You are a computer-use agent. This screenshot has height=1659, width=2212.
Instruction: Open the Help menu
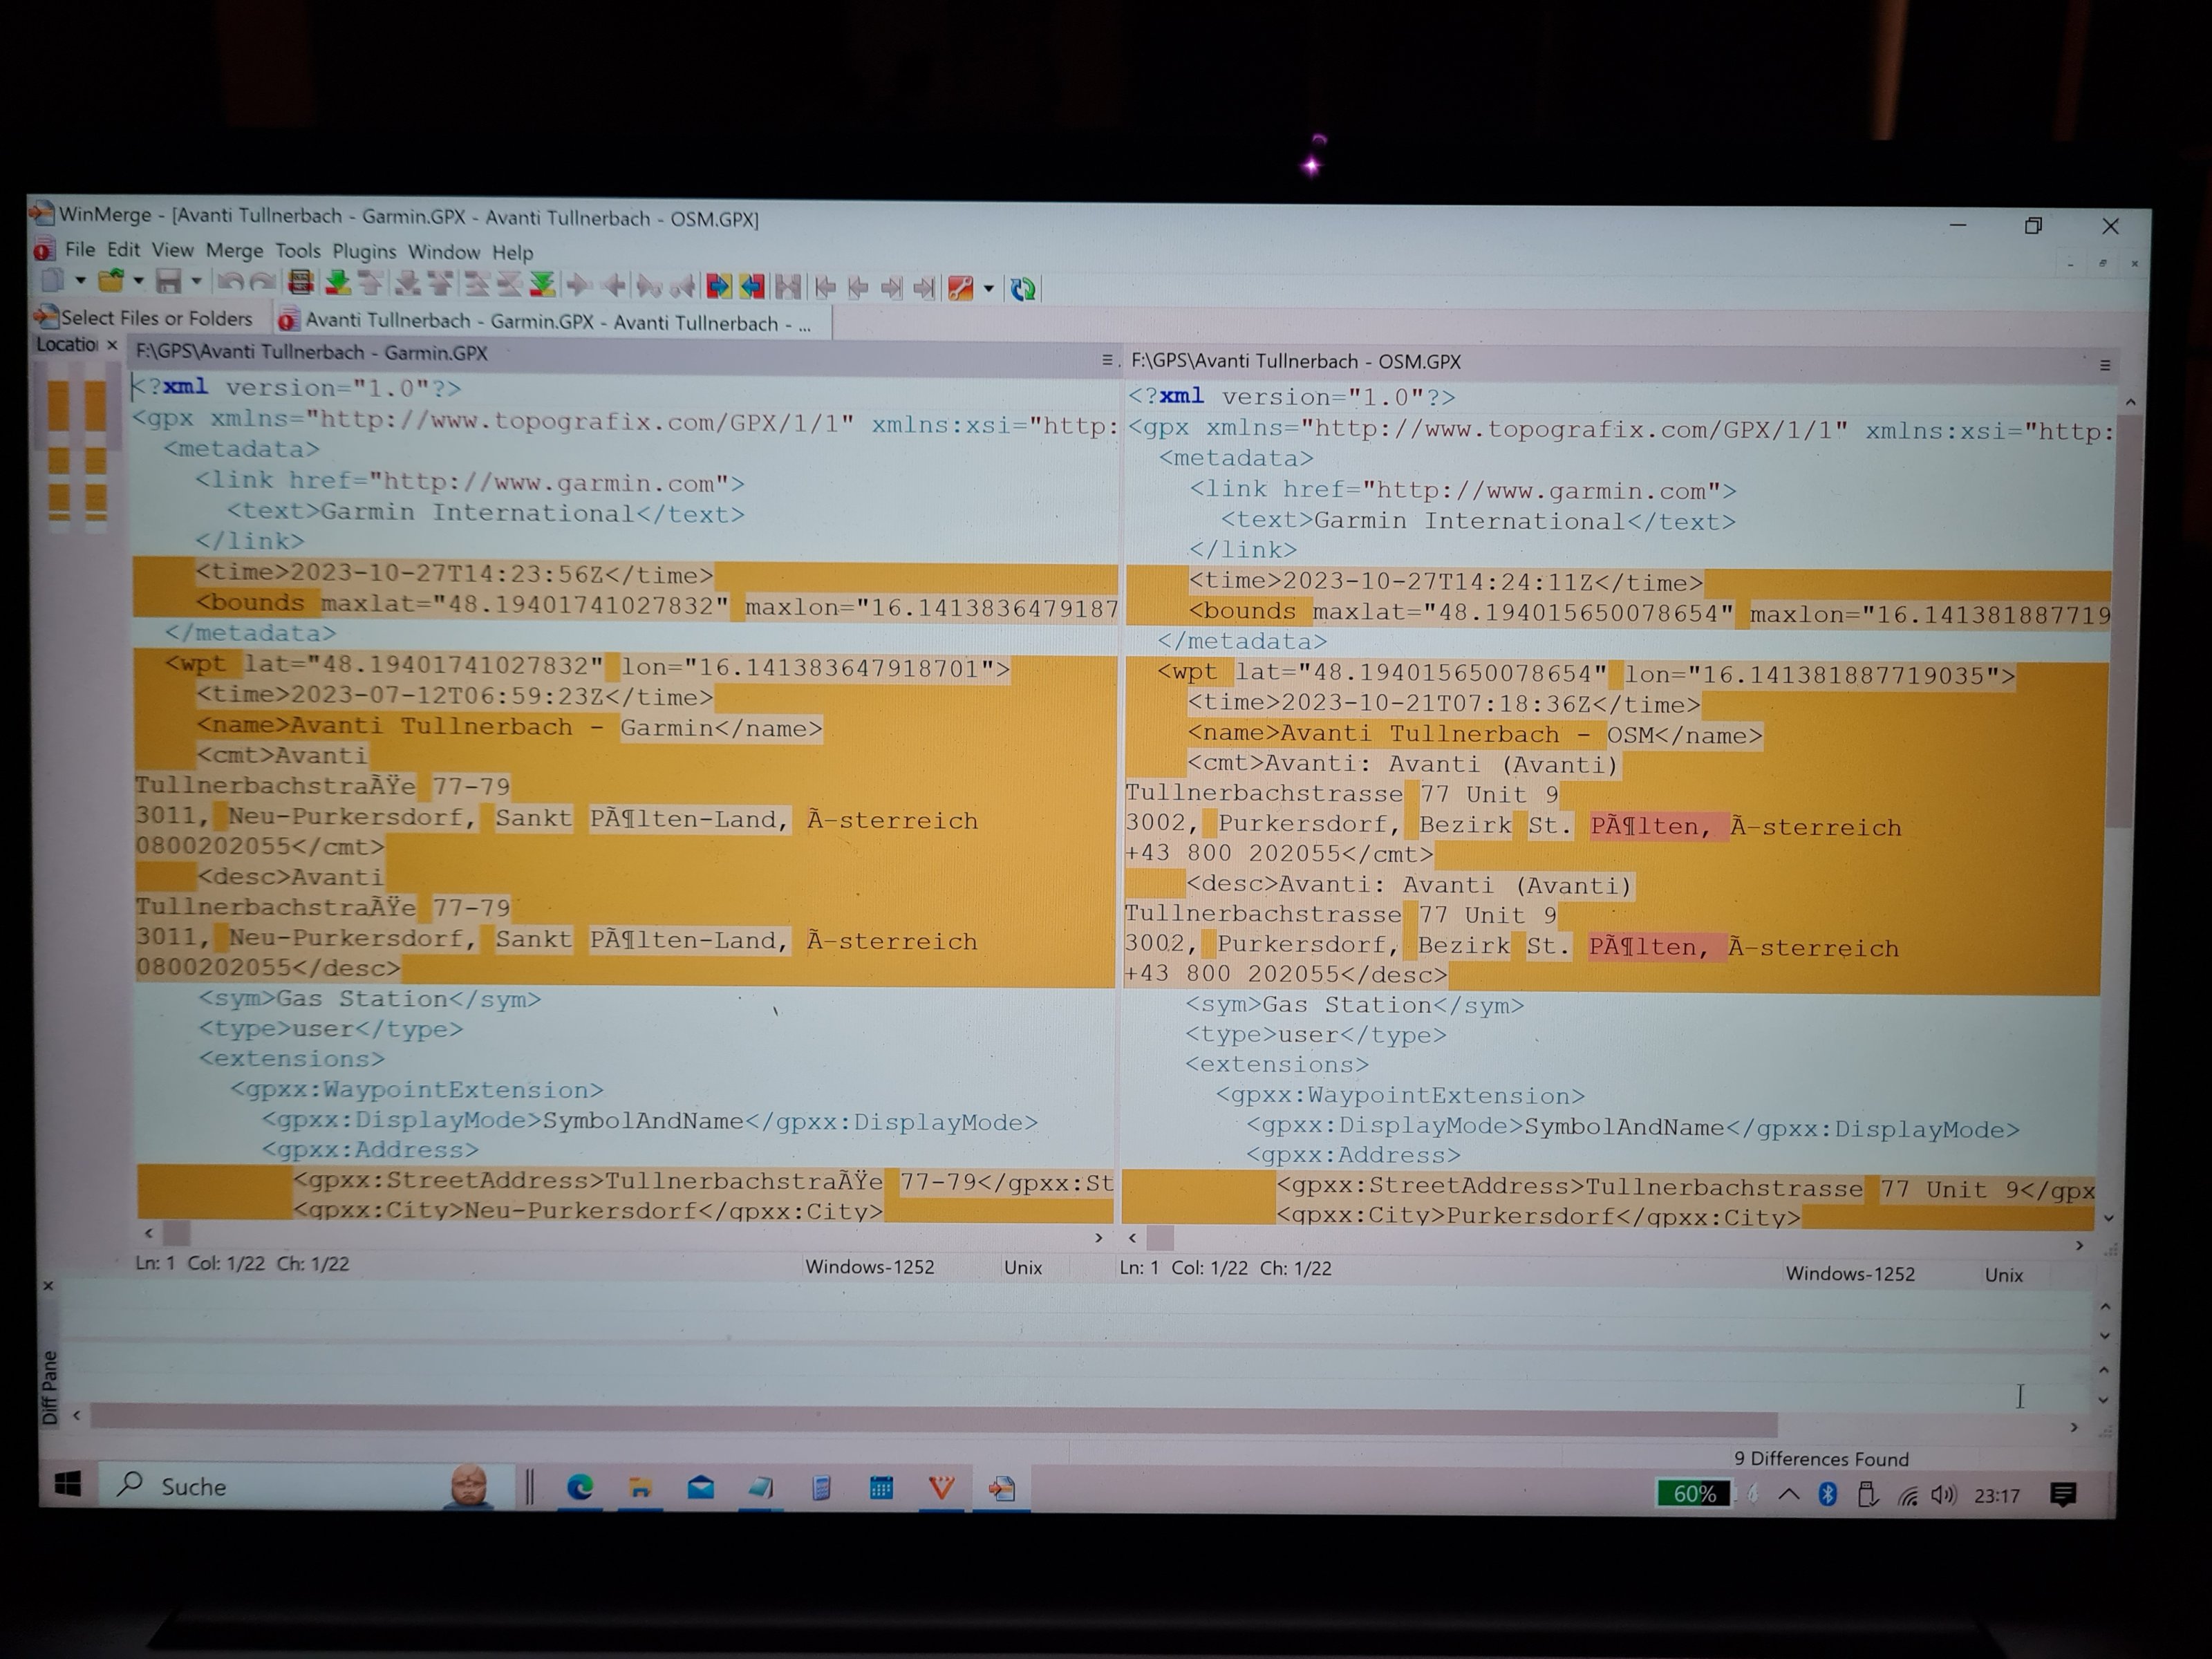(x=513, y=253)
